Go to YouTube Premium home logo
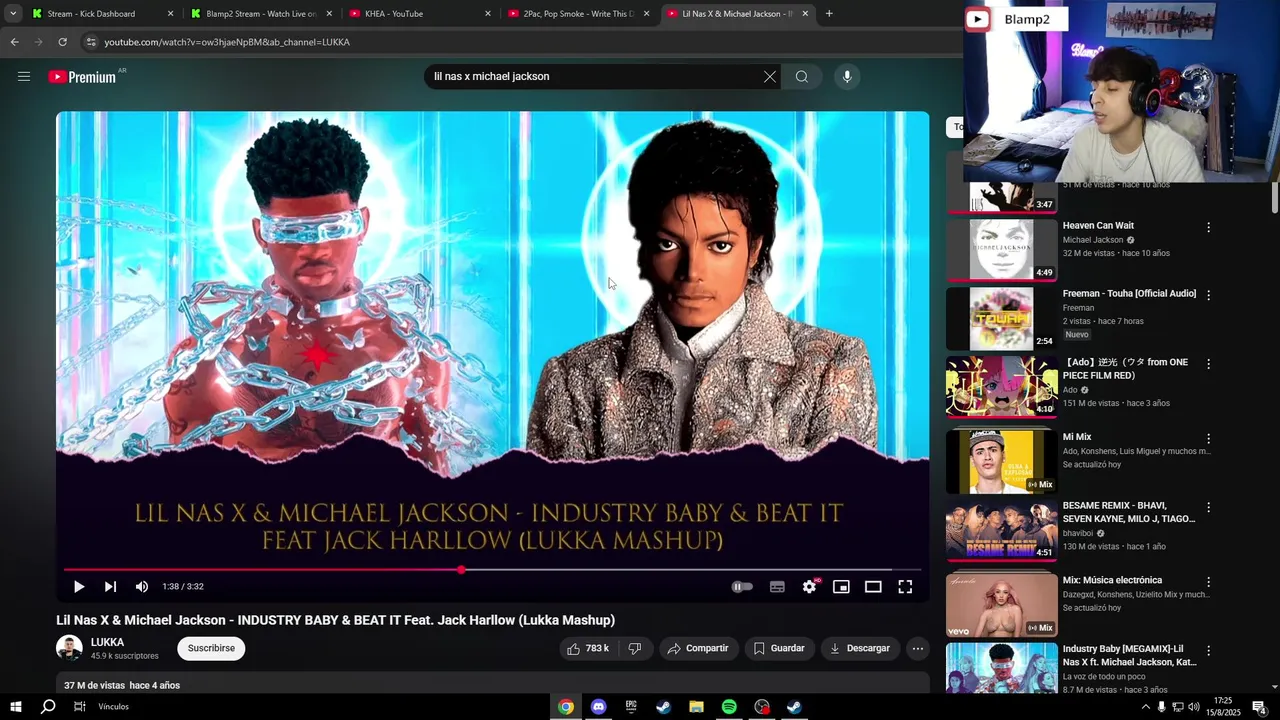The image size is (1280, 720). tap(82, 76)
